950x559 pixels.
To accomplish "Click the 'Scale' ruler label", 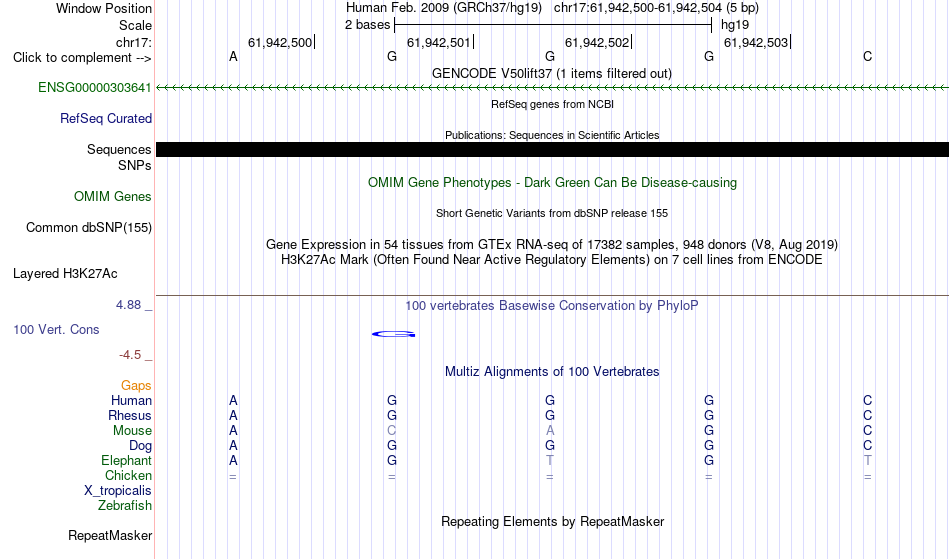I will point(135,25).
